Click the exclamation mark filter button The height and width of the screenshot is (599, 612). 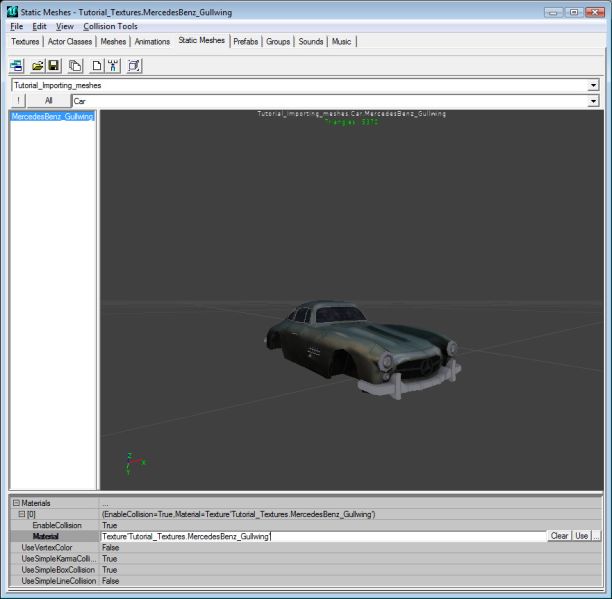click(18, 101)
